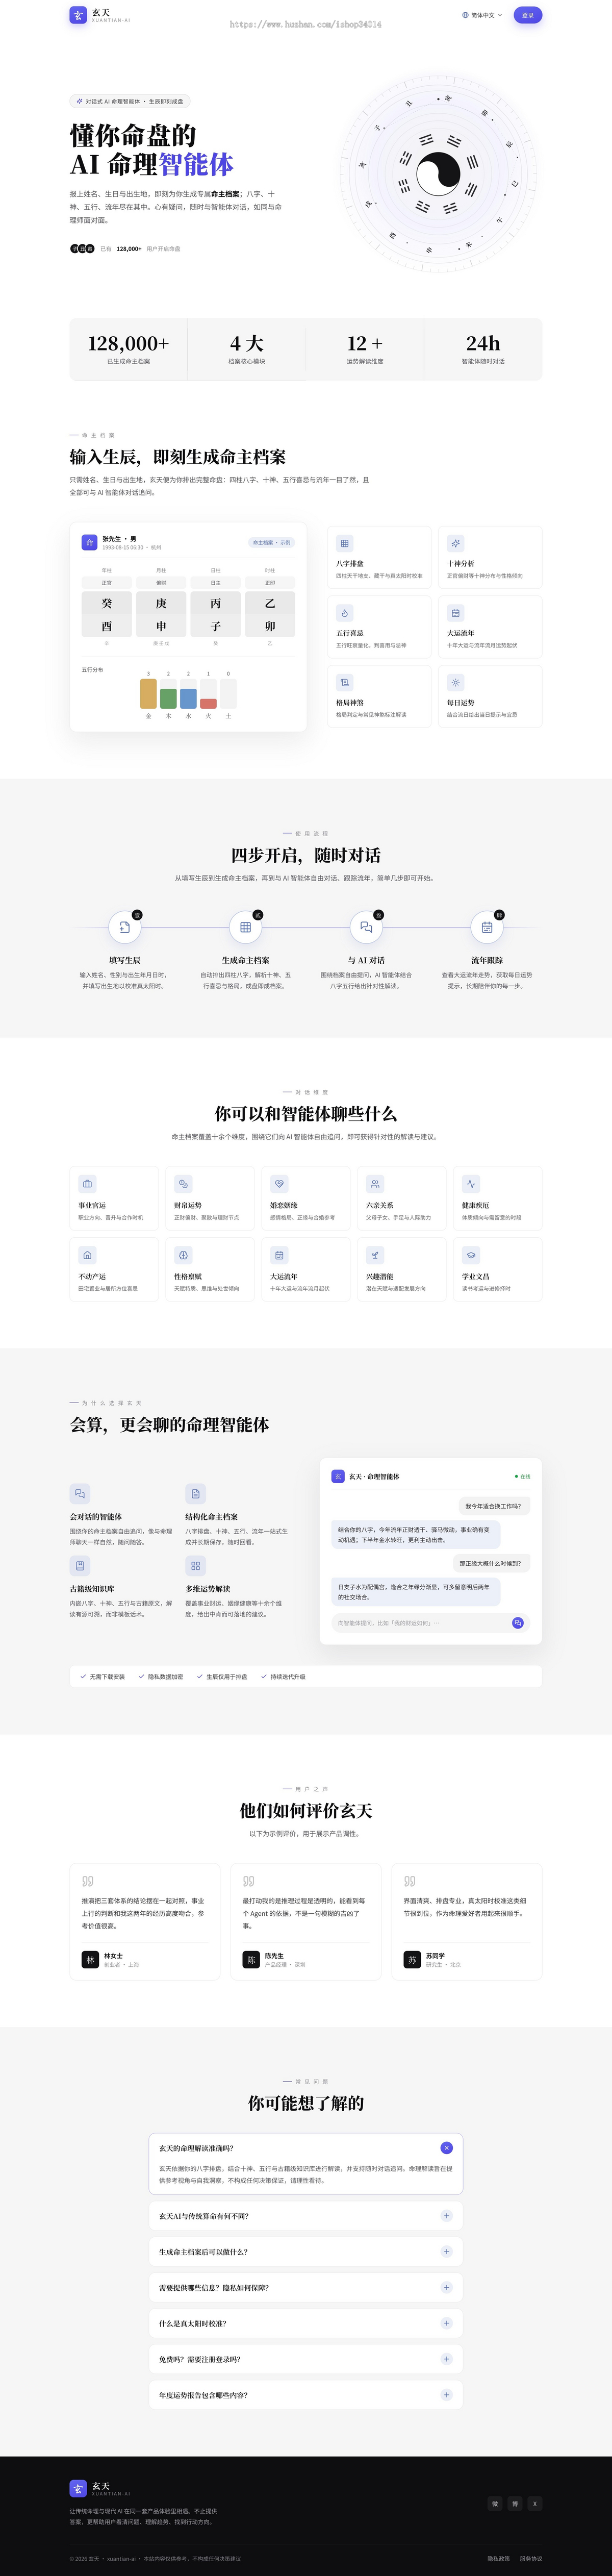
Task: Click the 陈先生 avatar in testimonials
Action: point(251,1960)
